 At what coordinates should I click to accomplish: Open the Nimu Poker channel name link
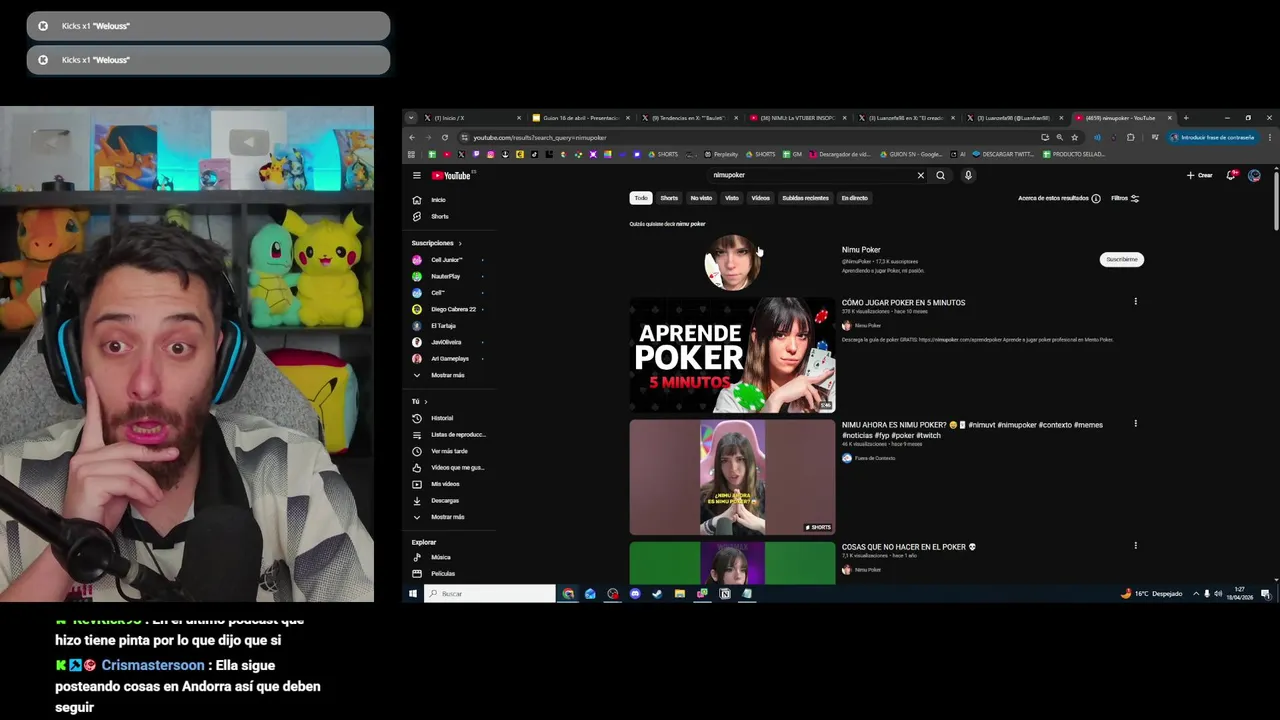861,250
